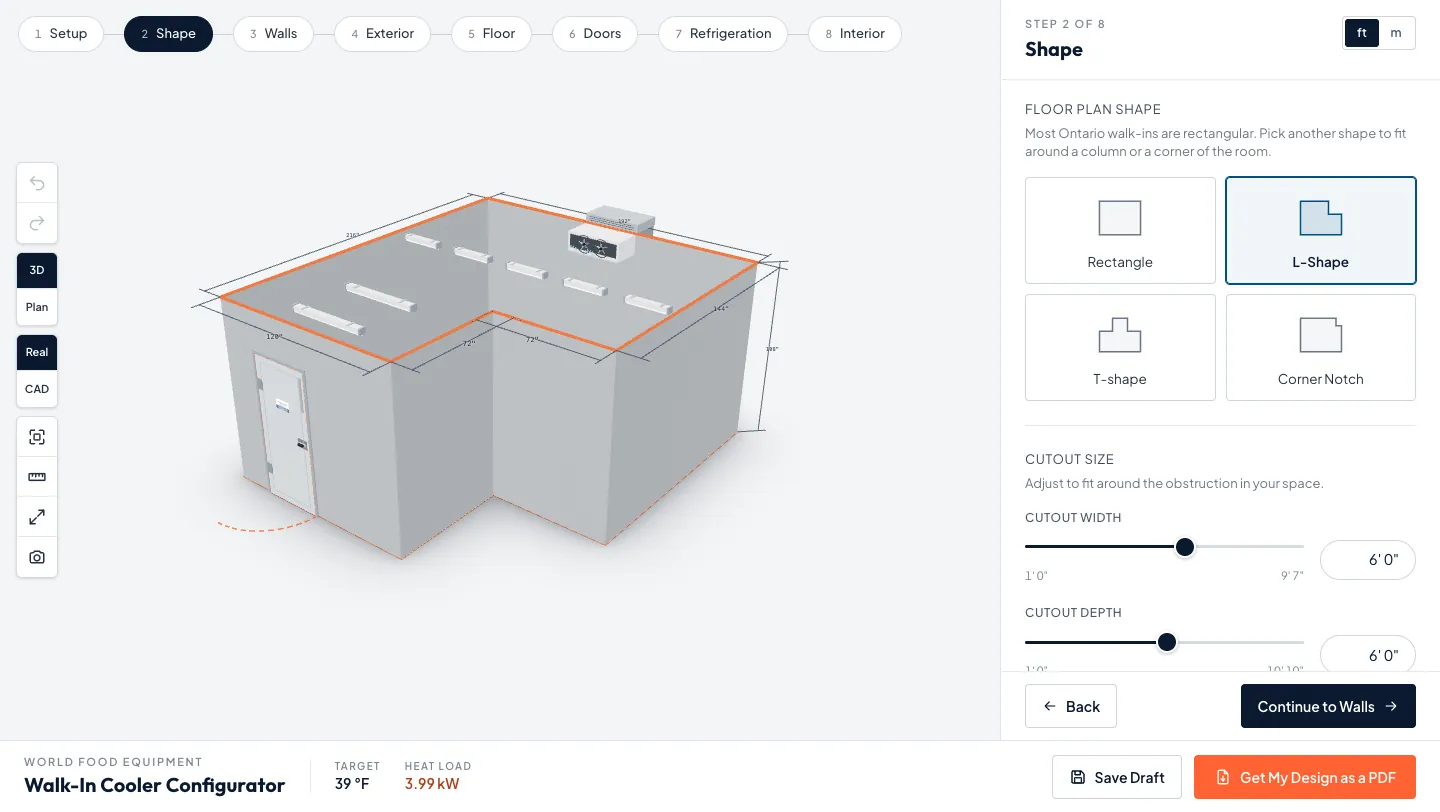Viewport: 1440px width, 812px height.
Task: Click the 9' 7" cutout width maximum label
Action: (1292, 576)
